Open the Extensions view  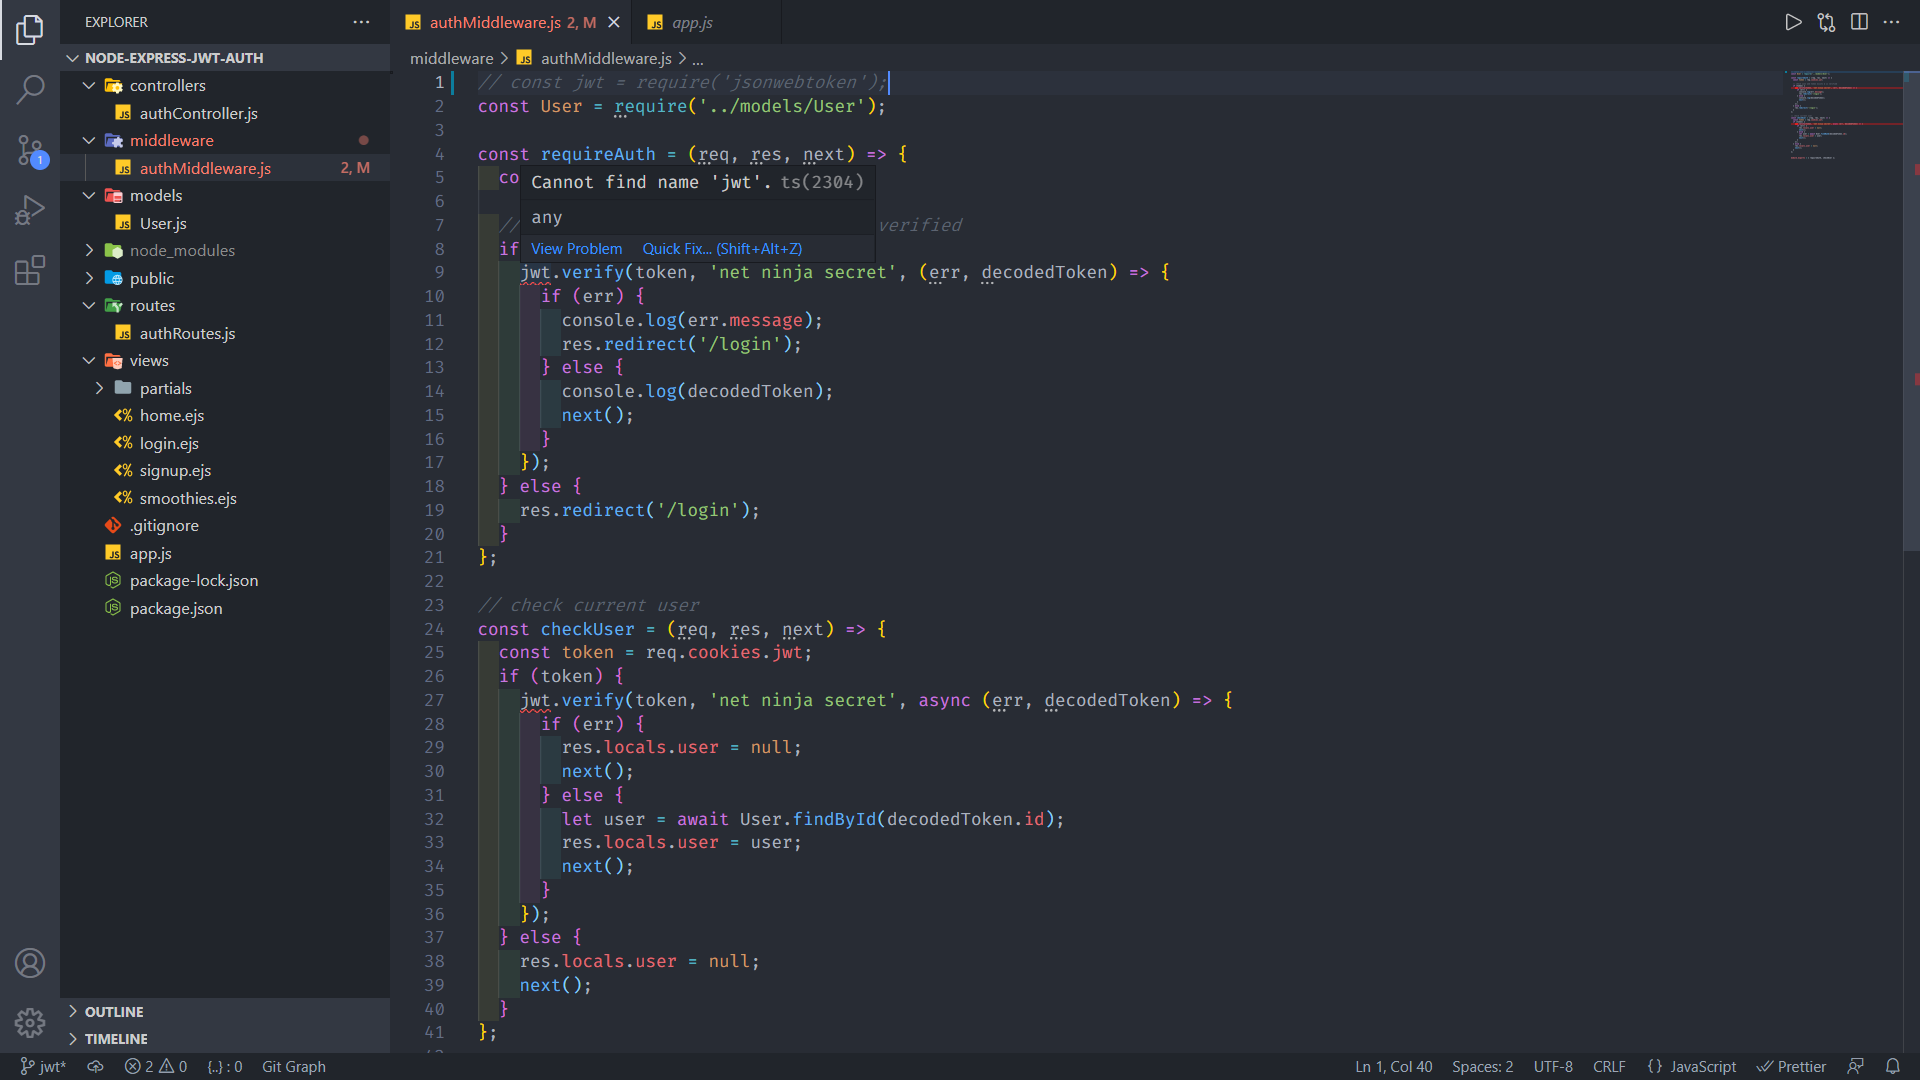(x=30, y=270)
